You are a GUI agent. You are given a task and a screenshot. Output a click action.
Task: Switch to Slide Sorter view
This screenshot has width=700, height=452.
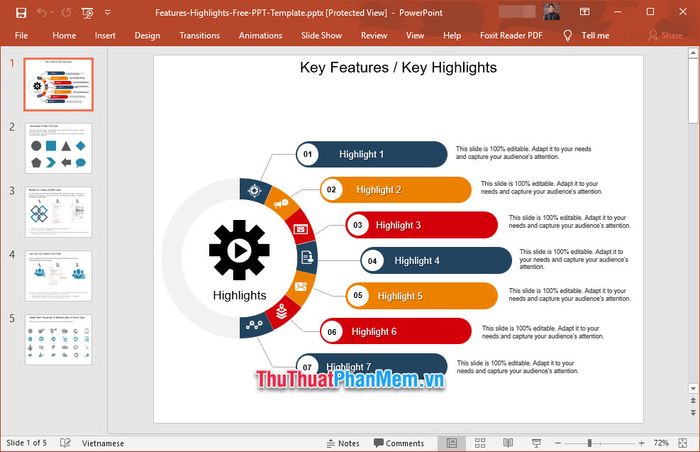click(480, 443)
